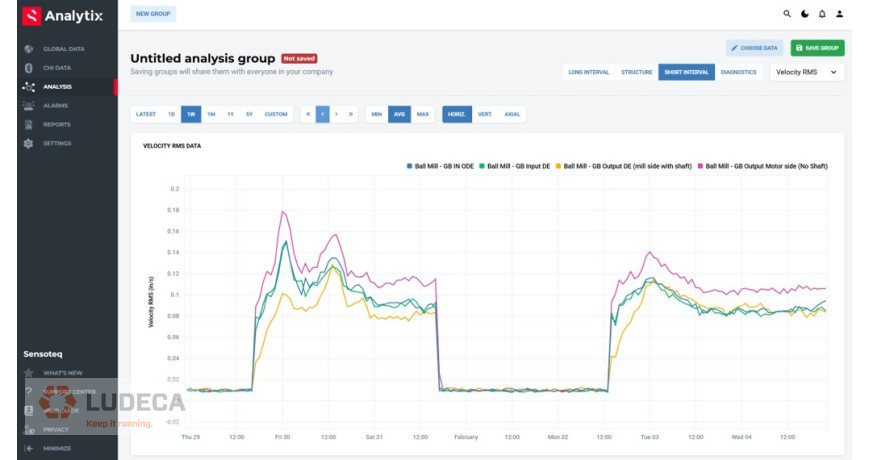
Task: Jump to latest period double-right arrow
Action: click(351, 114)
